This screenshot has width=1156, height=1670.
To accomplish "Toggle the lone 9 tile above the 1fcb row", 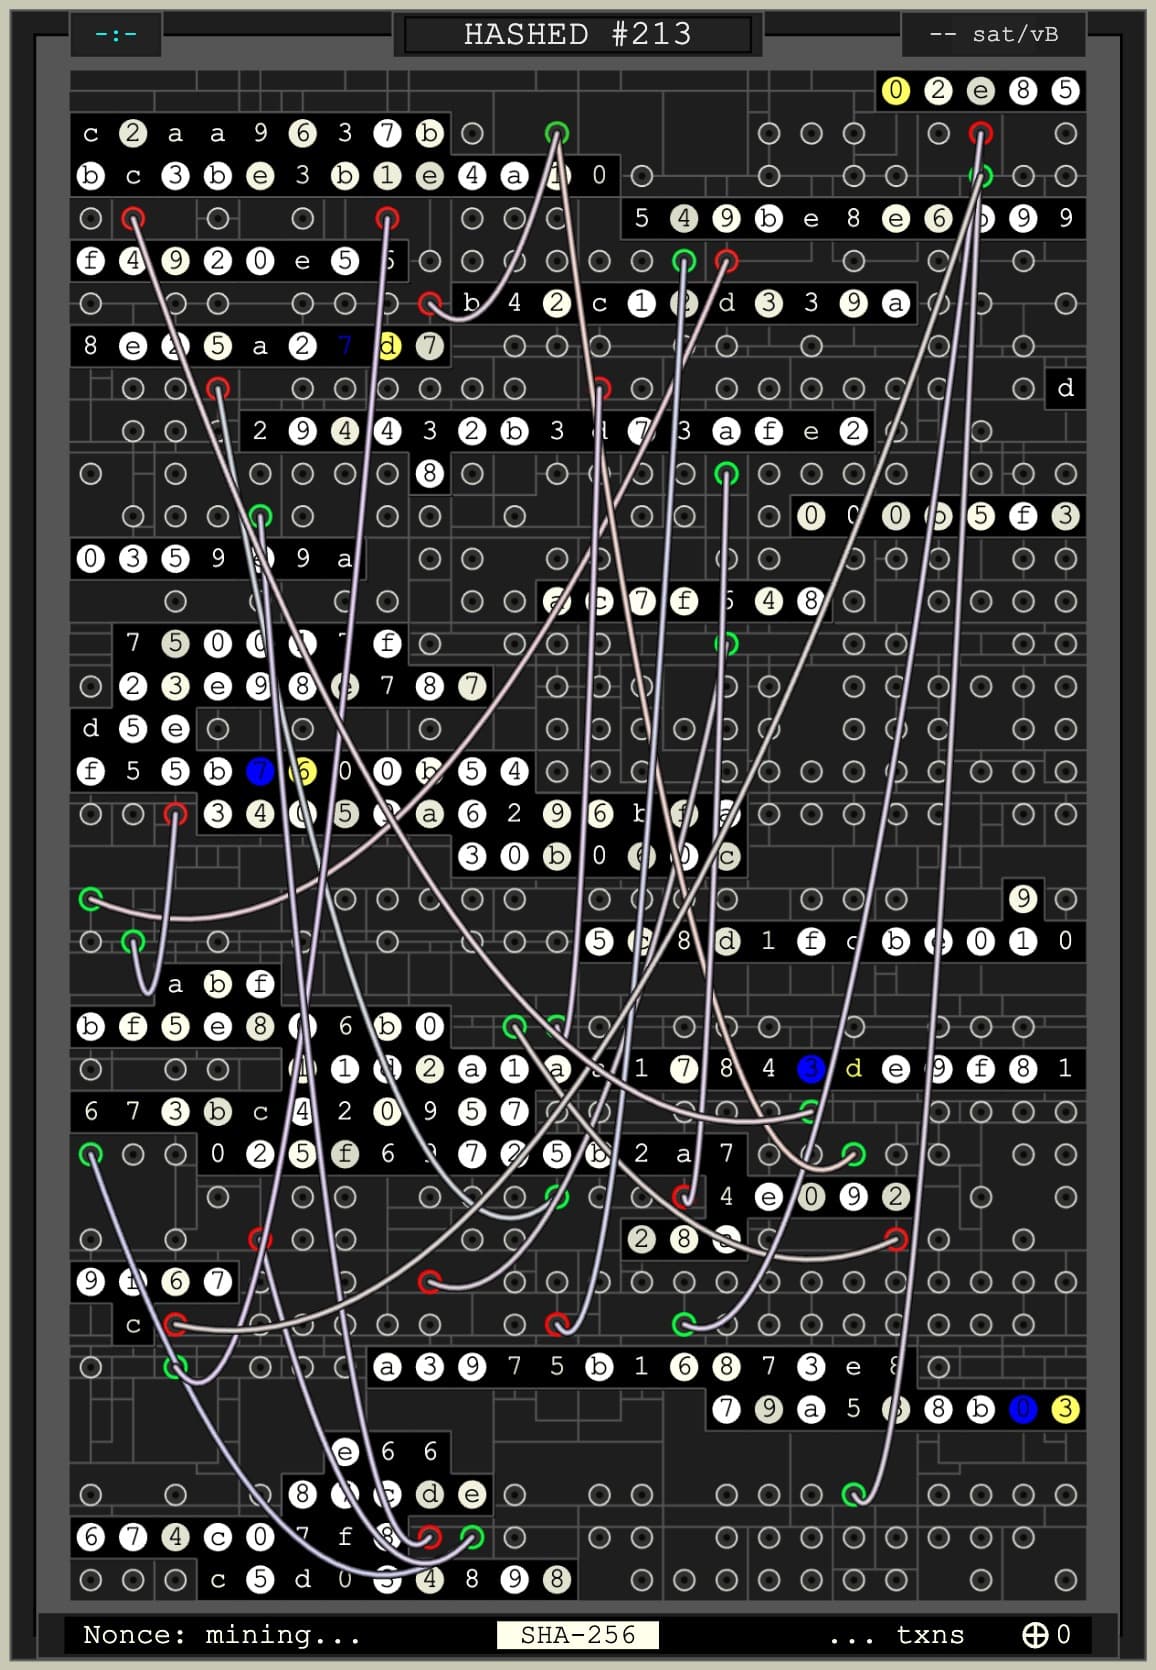I will tap(1022, 898).
